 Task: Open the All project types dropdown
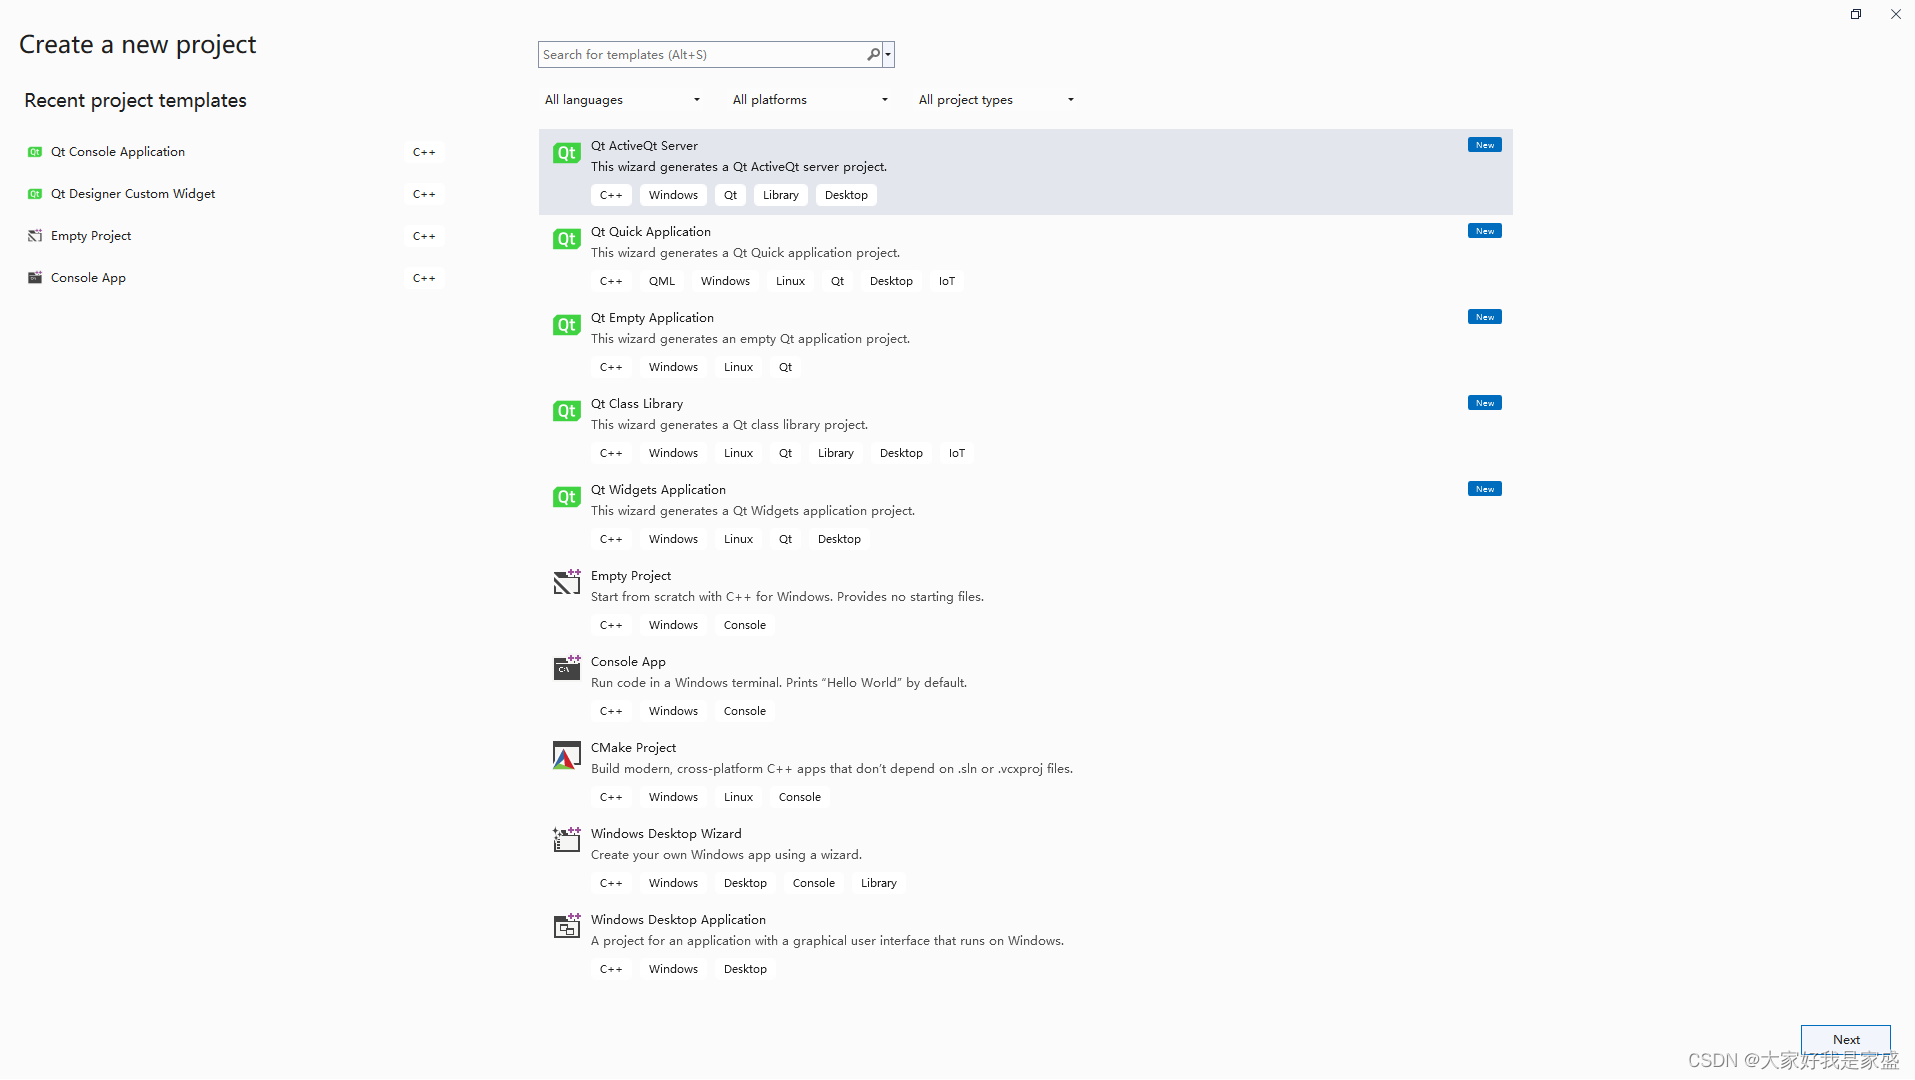pyautogui.click(x=996, y=100)
